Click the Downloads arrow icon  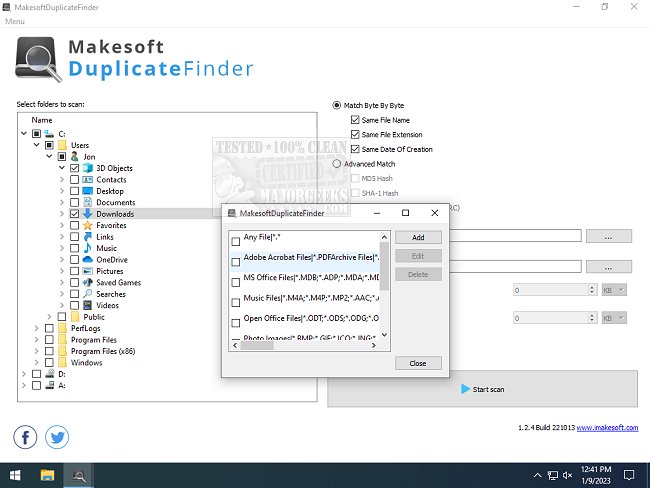(x=87, y=214)
